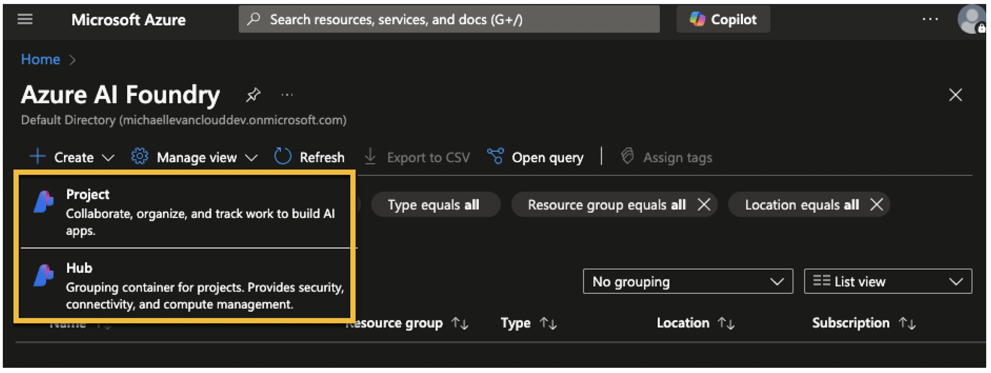Click the Export to CSV download icon
The image size is (991, 373).
[370, 157]
